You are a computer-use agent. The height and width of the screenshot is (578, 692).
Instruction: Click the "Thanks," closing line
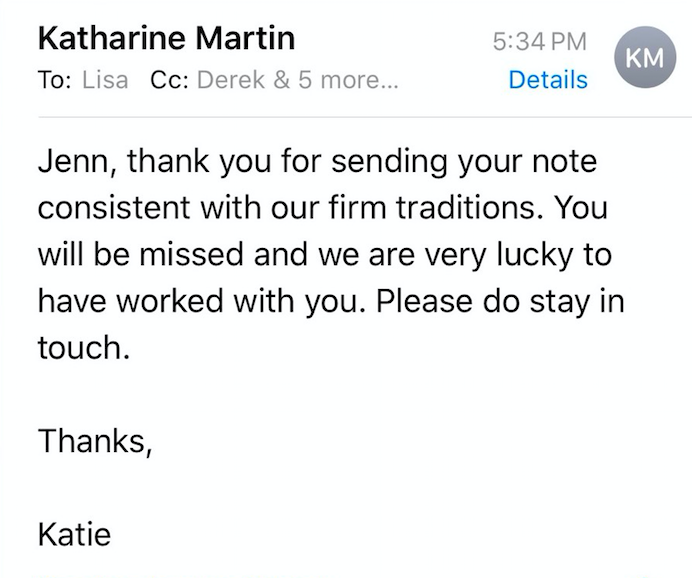(95, 440)
